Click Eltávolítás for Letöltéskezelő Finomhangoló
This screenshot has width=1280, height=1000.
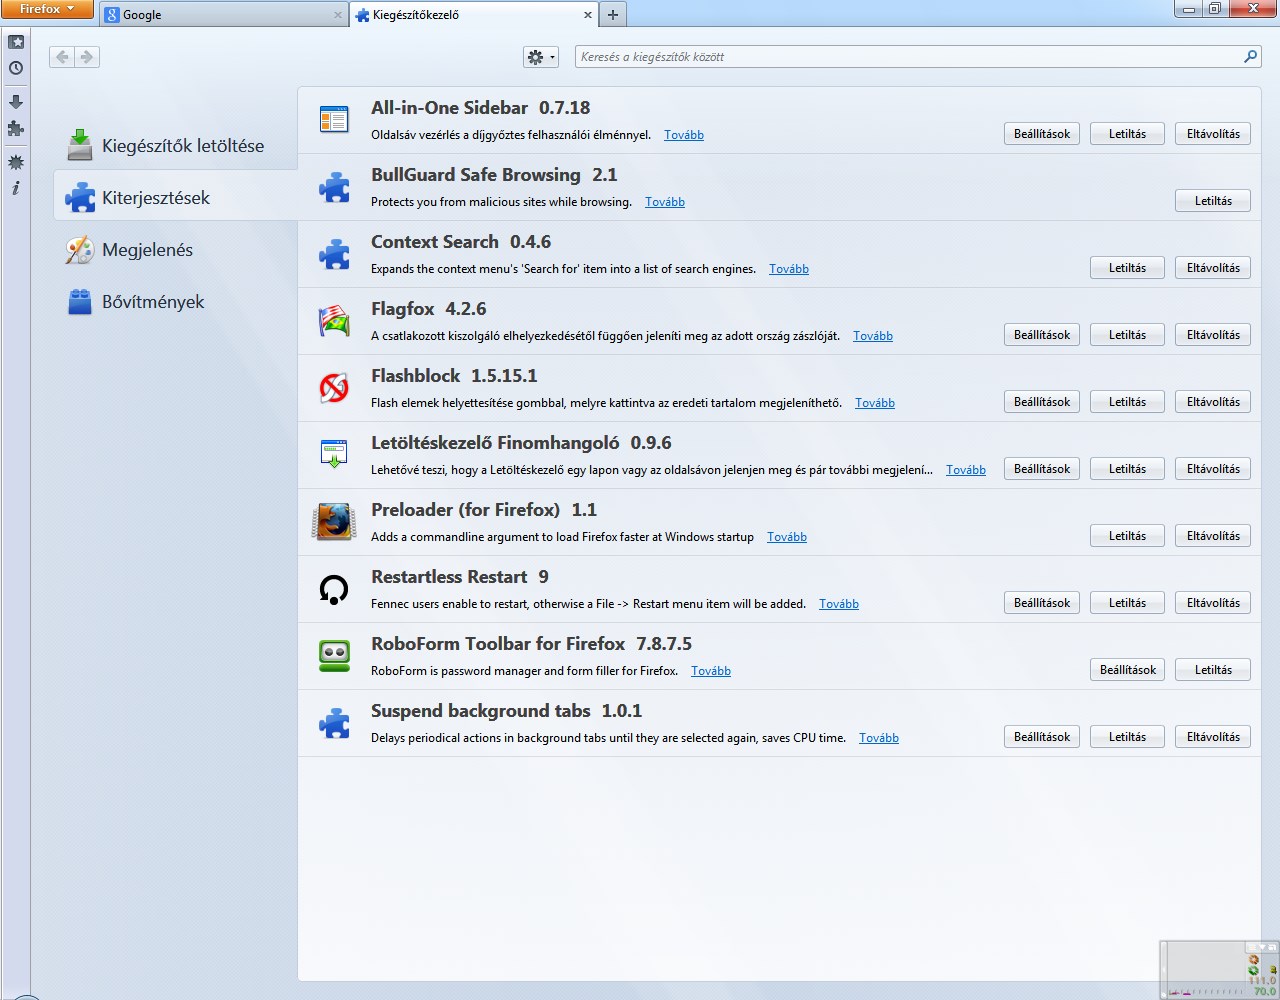pos(1213,469)
